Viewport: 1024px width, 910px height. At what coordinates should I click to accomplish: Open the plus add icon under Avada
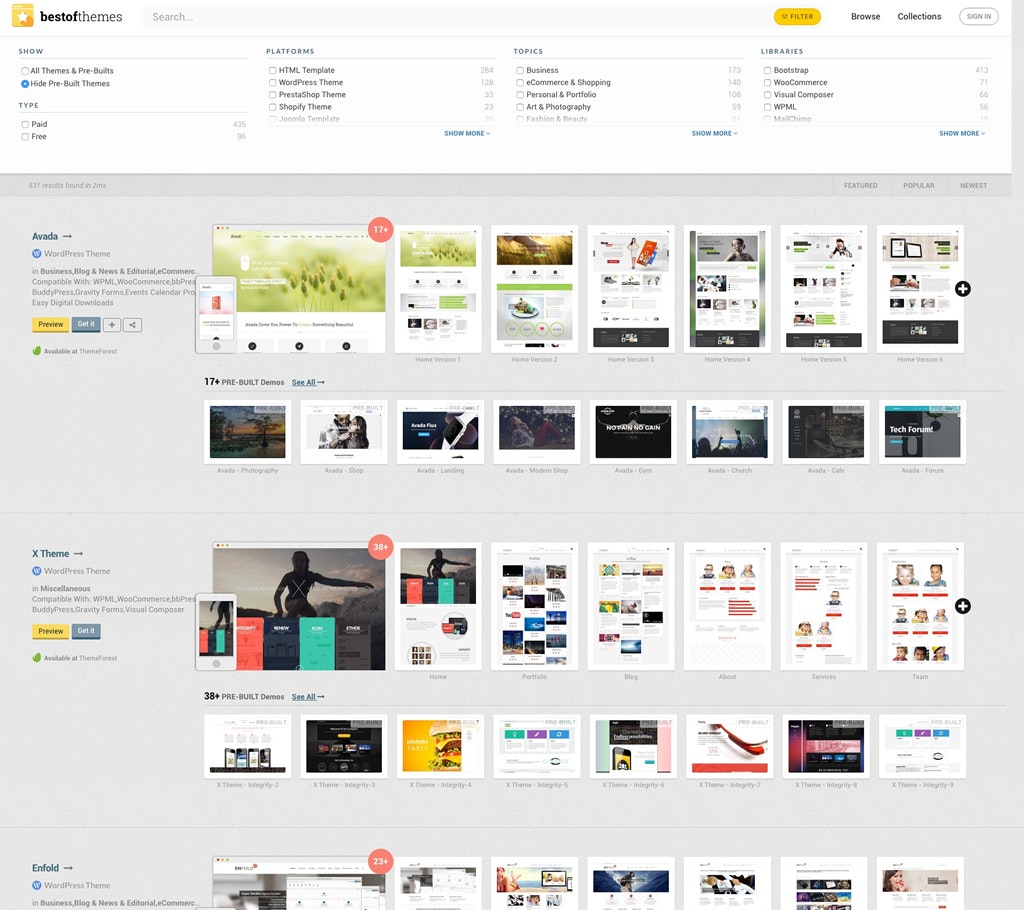[x=112, y=325]
